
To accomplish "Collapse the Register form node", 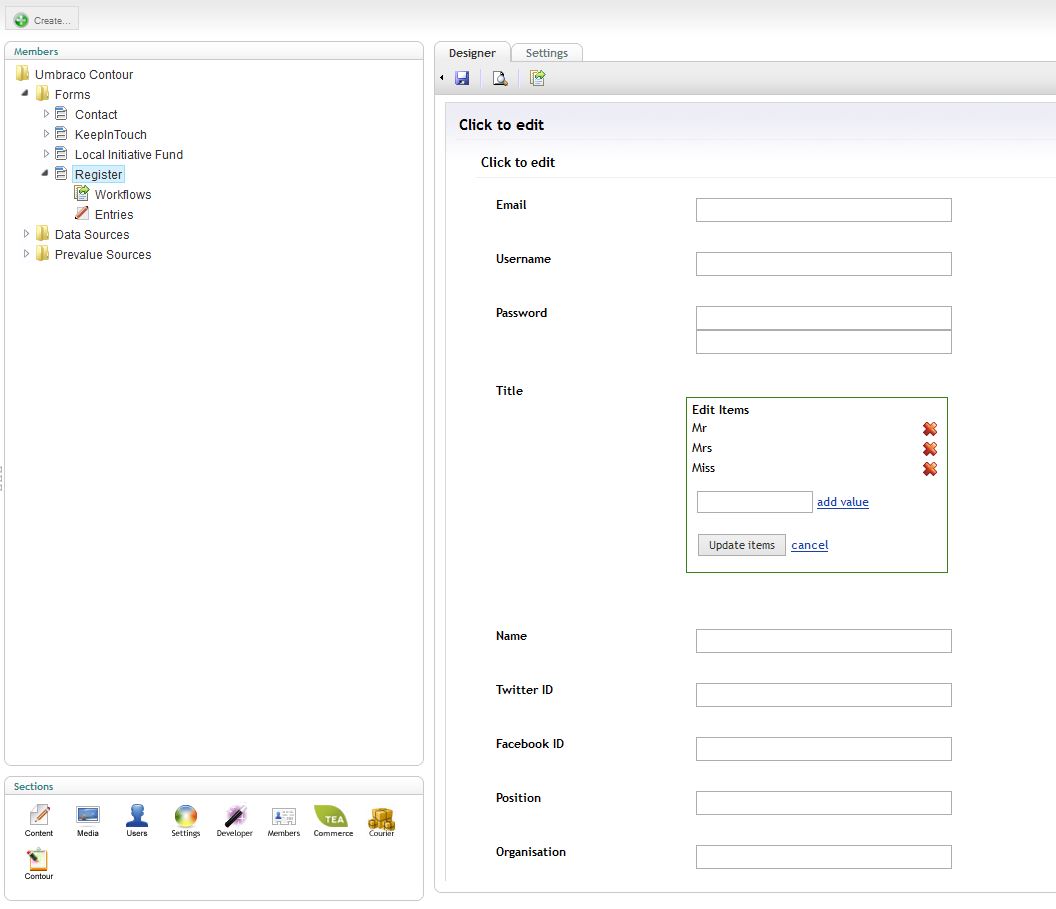I will point(46,173).
